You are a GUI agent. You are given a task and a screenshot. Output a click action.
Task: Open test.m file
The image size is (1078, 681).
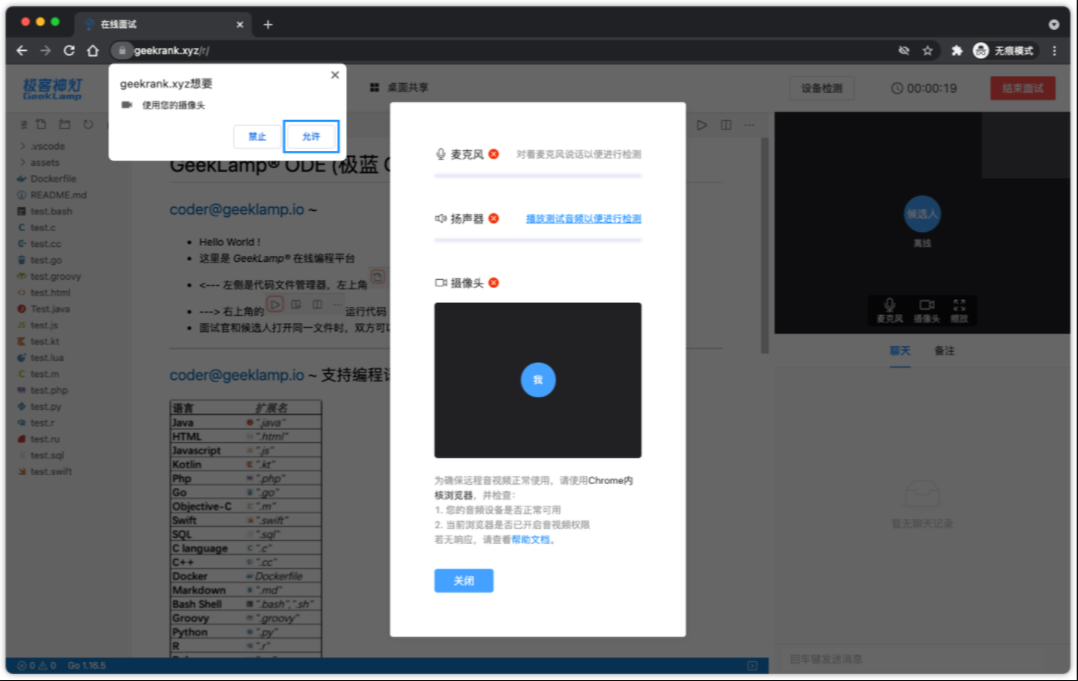44,374
